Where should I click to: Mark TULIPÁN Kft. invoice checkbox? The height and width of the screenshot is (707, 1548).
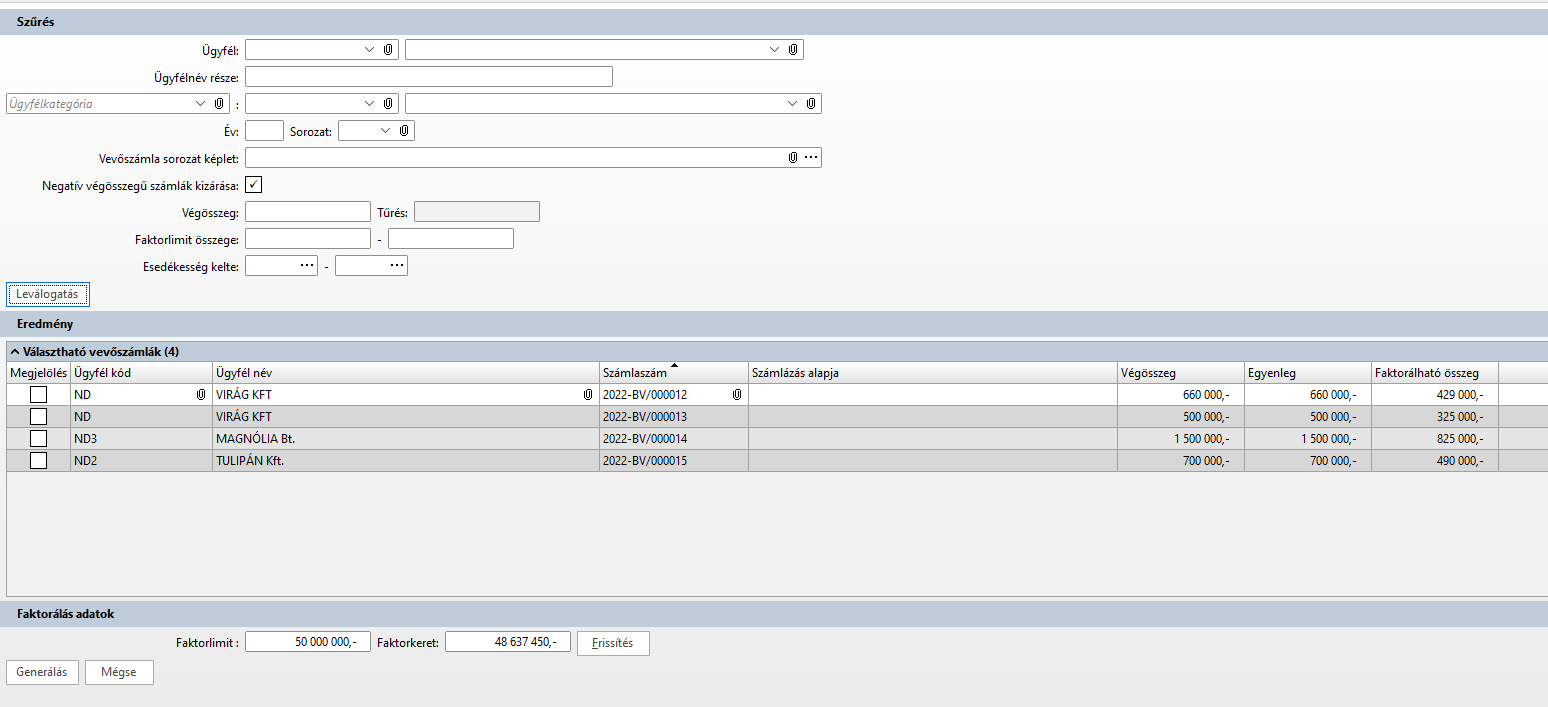[x=38, y=461]
